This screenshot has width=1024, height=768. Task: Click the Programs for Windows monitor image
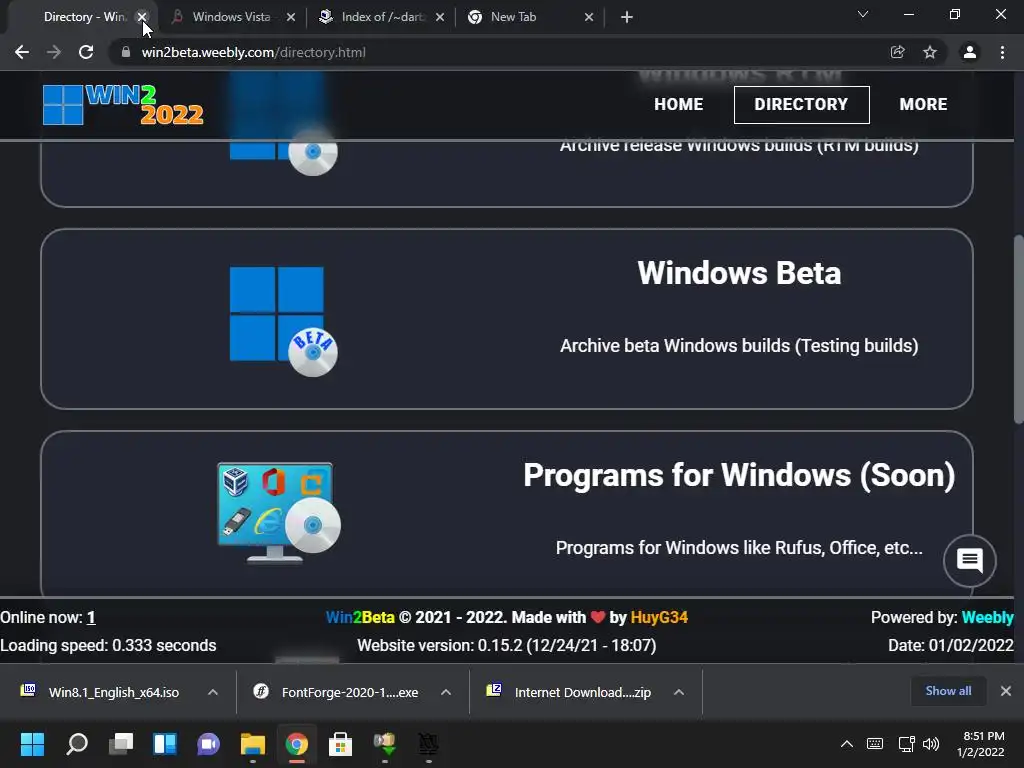[x=279, y=512]
